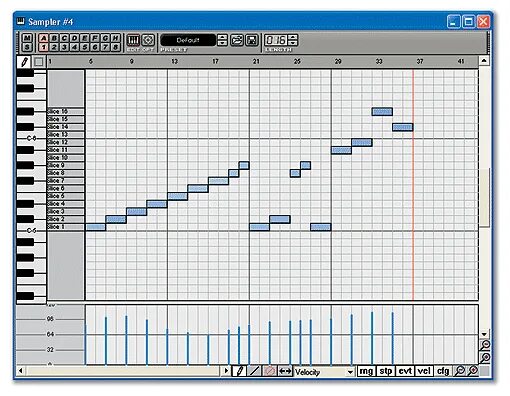Image resolution: width=510 pixels, height=396 pixels.
Task: Select the square selection tool beside the pencil
Action: click(39, 62)
